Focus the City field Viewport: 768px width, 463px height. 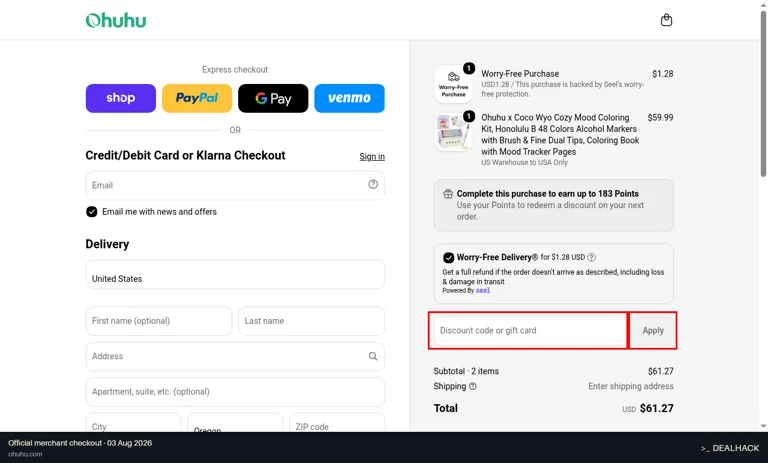[133, 422]
